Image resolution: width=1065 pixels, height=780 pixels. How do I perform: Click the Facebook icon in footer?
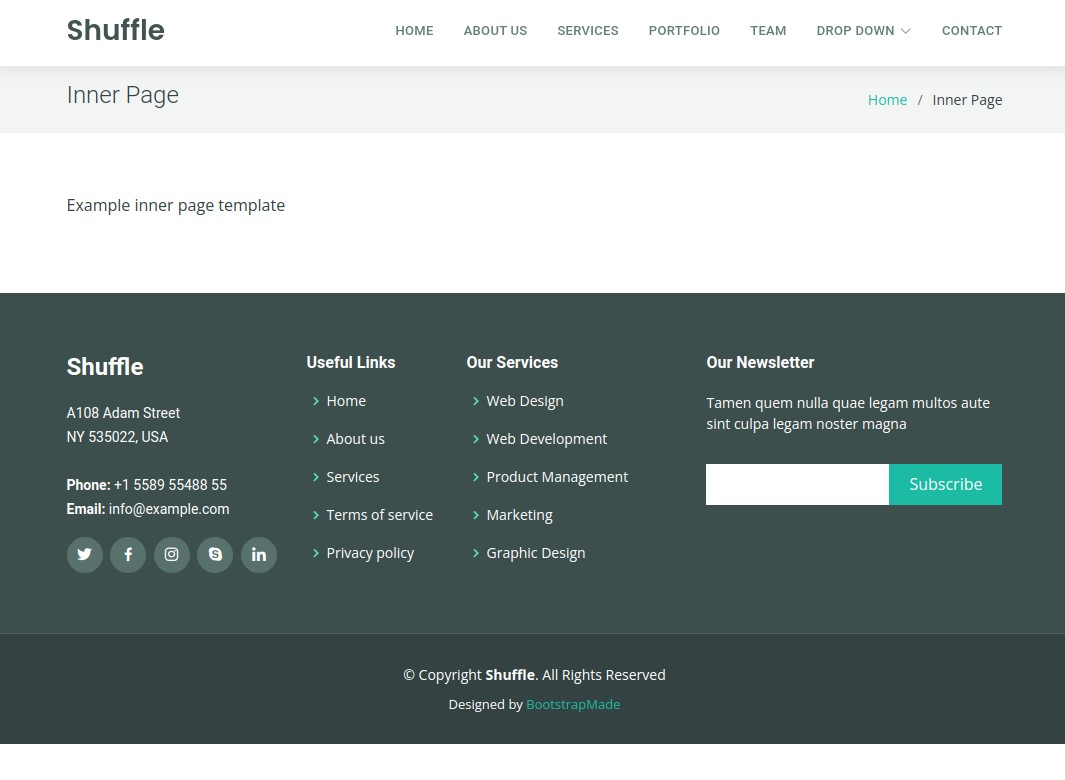pos(128,555)
